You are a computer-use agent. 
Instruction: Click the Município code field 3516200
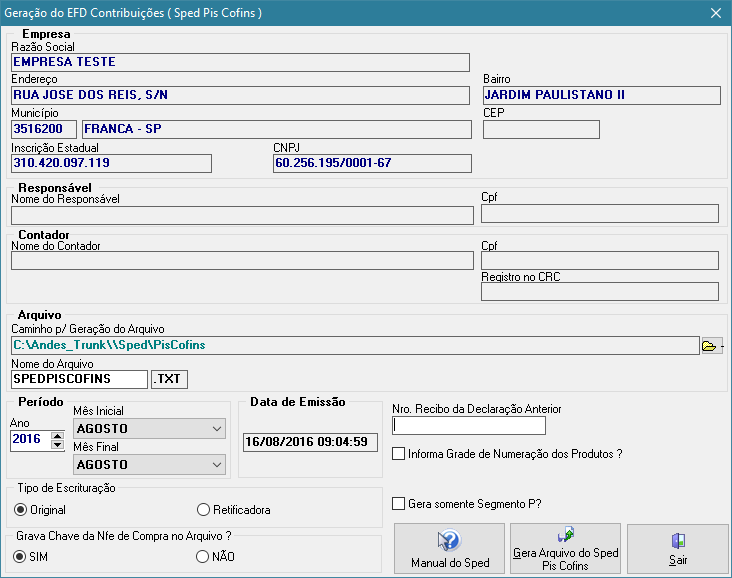pos(44,129)
